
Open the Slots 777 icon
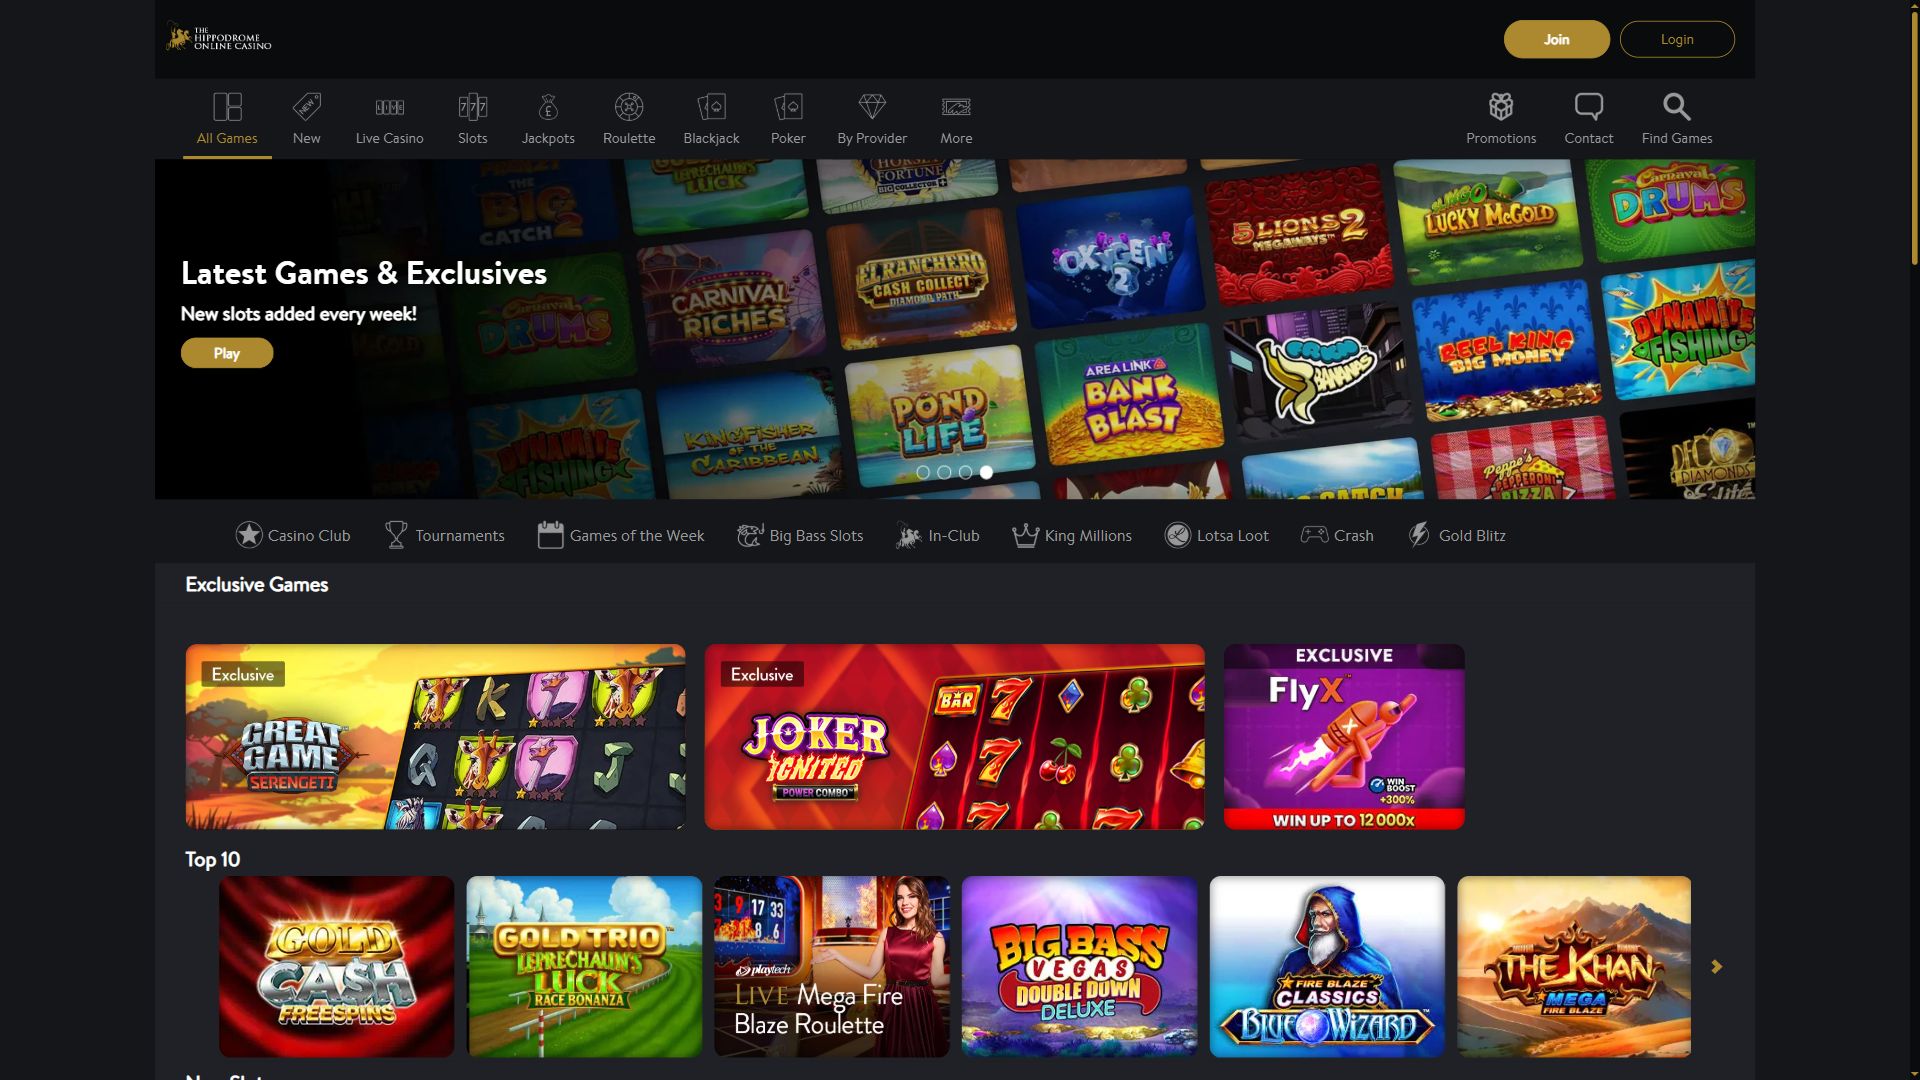click(x=473, y=107)
